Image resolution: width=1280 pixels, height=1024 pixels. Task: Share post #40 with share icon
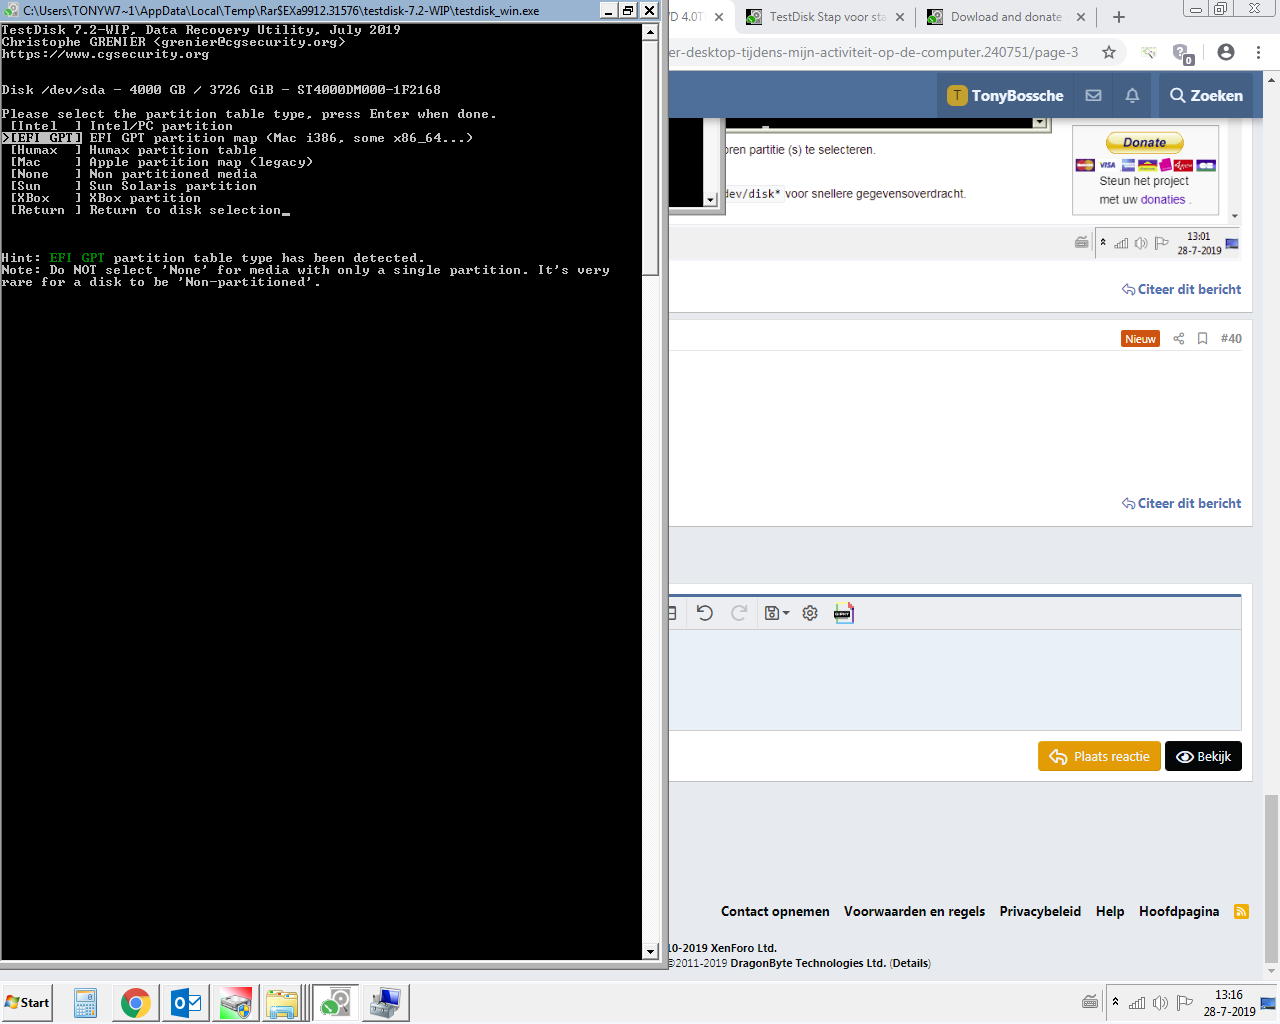point(1178,339)
